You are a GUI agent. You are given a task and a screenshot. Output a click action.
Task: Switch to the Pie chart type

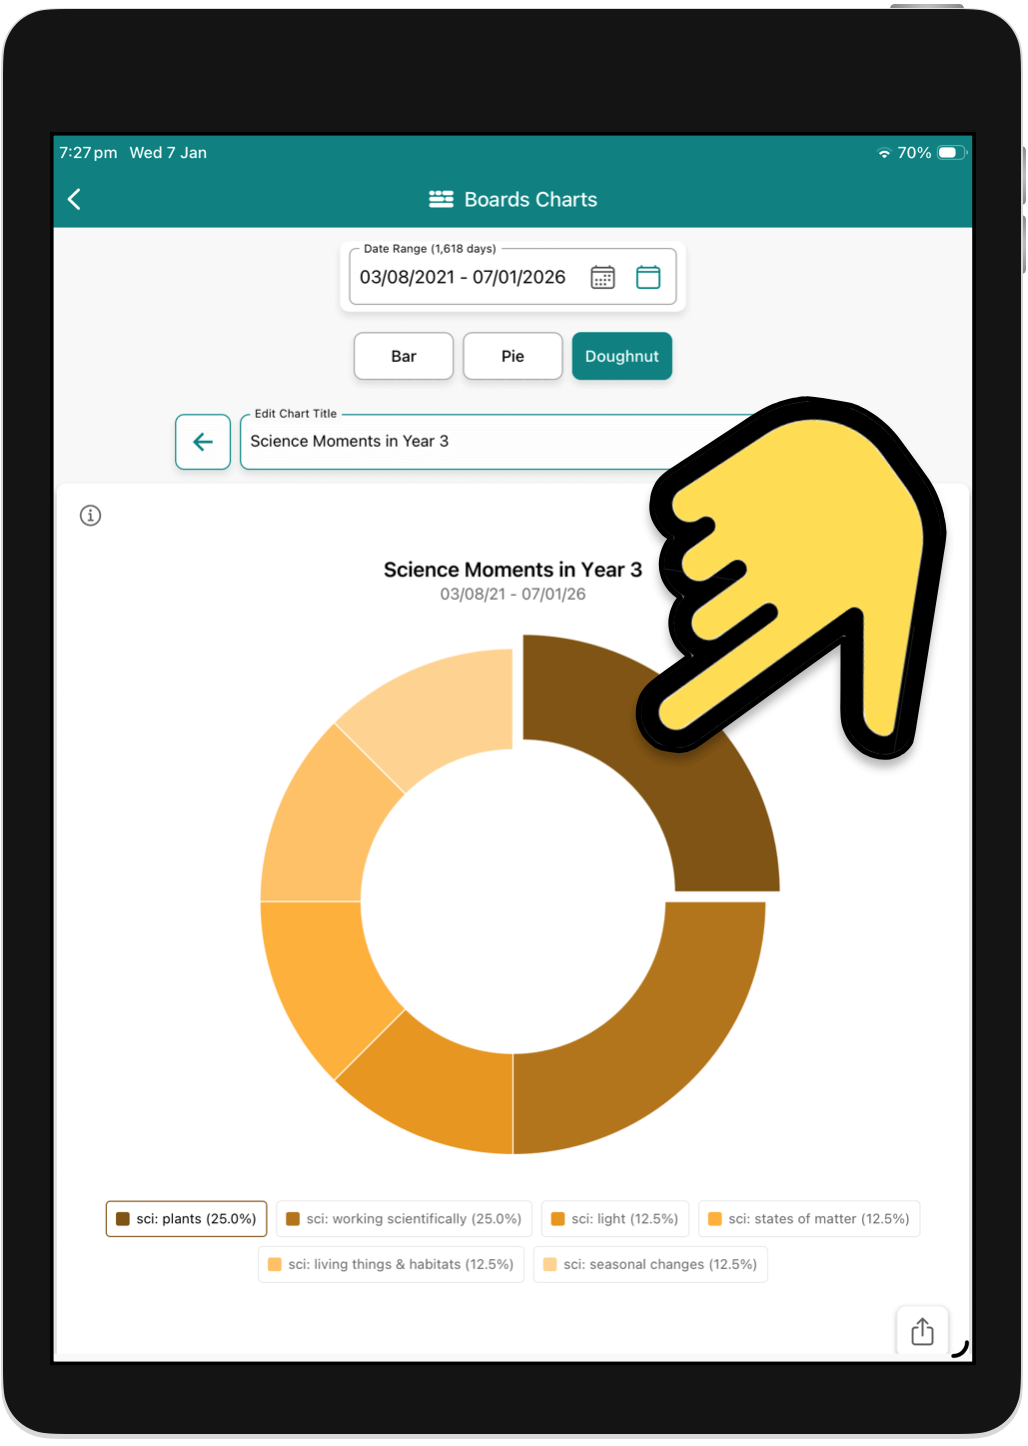tap(512, 356)
